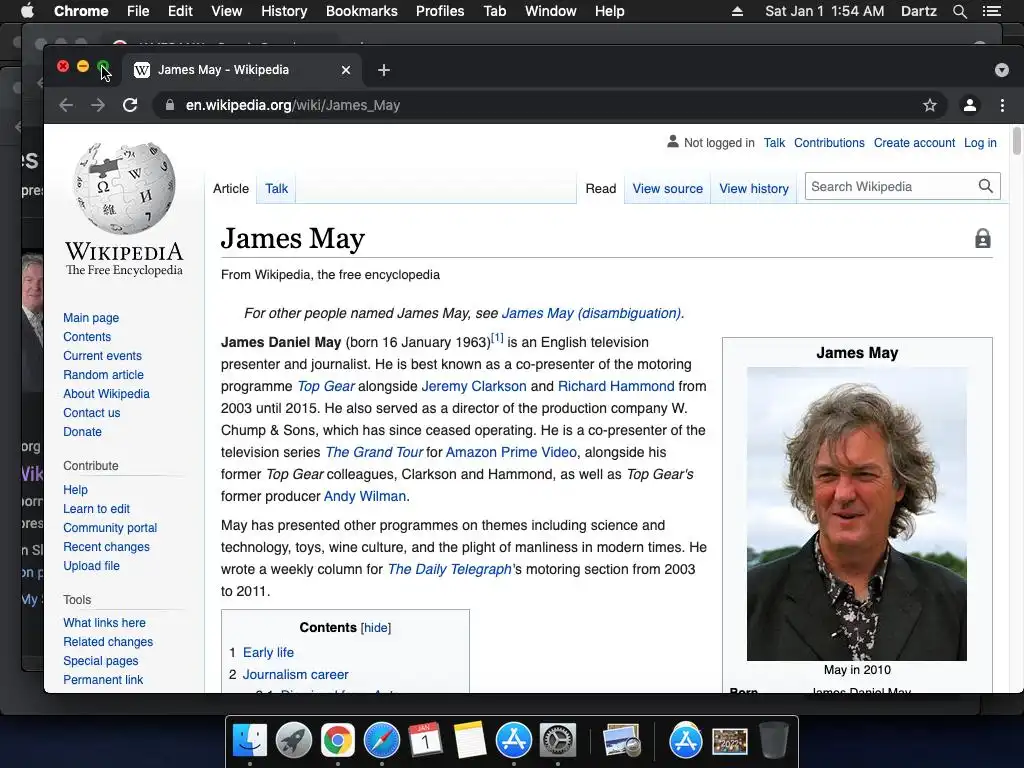Open Recent changes in sidebar

[106, 547]
